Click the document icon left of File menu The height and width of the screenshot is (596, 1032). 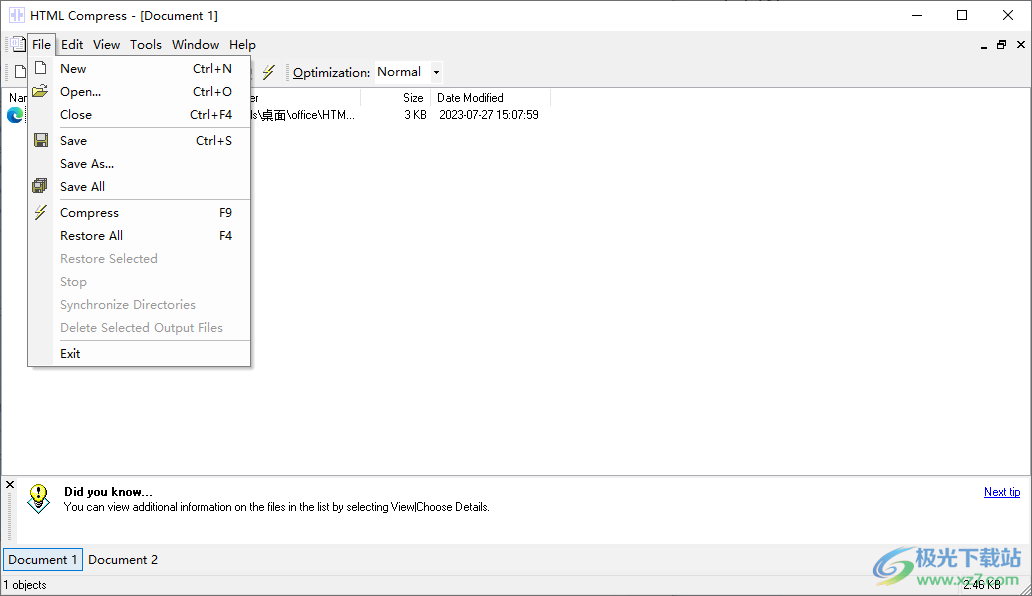pos(18,45)
